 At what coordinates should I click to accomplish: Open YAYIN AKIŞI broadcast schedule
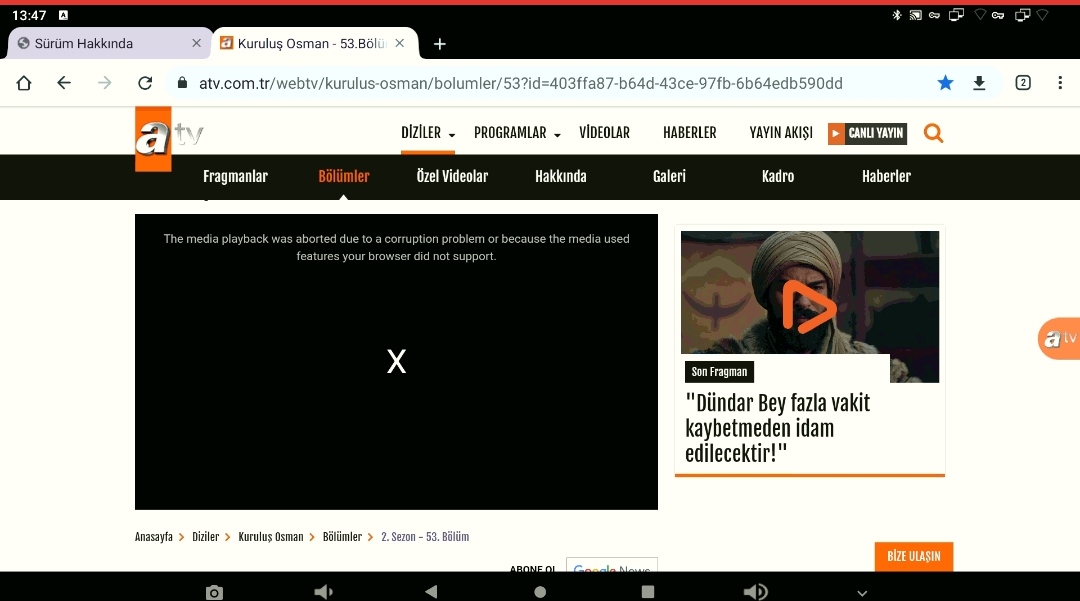pyautogui.click(x=781, y=133)
